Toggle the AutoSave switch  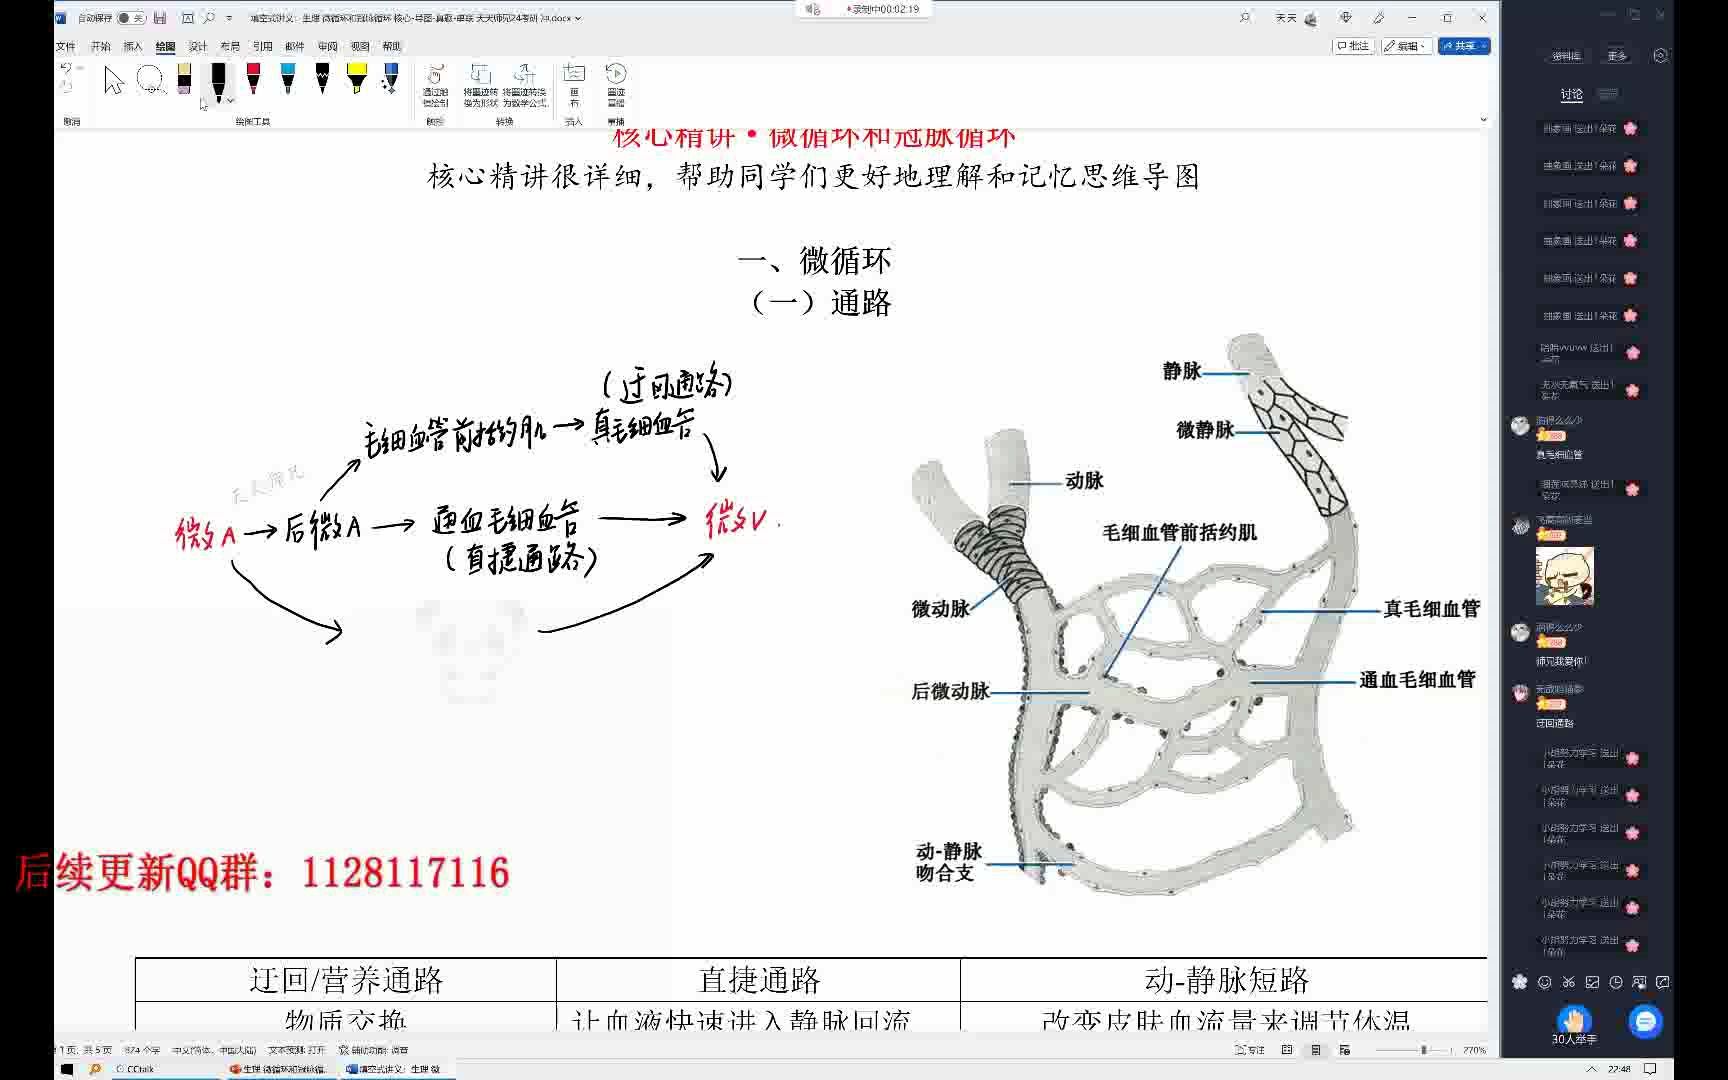point(131,18)
